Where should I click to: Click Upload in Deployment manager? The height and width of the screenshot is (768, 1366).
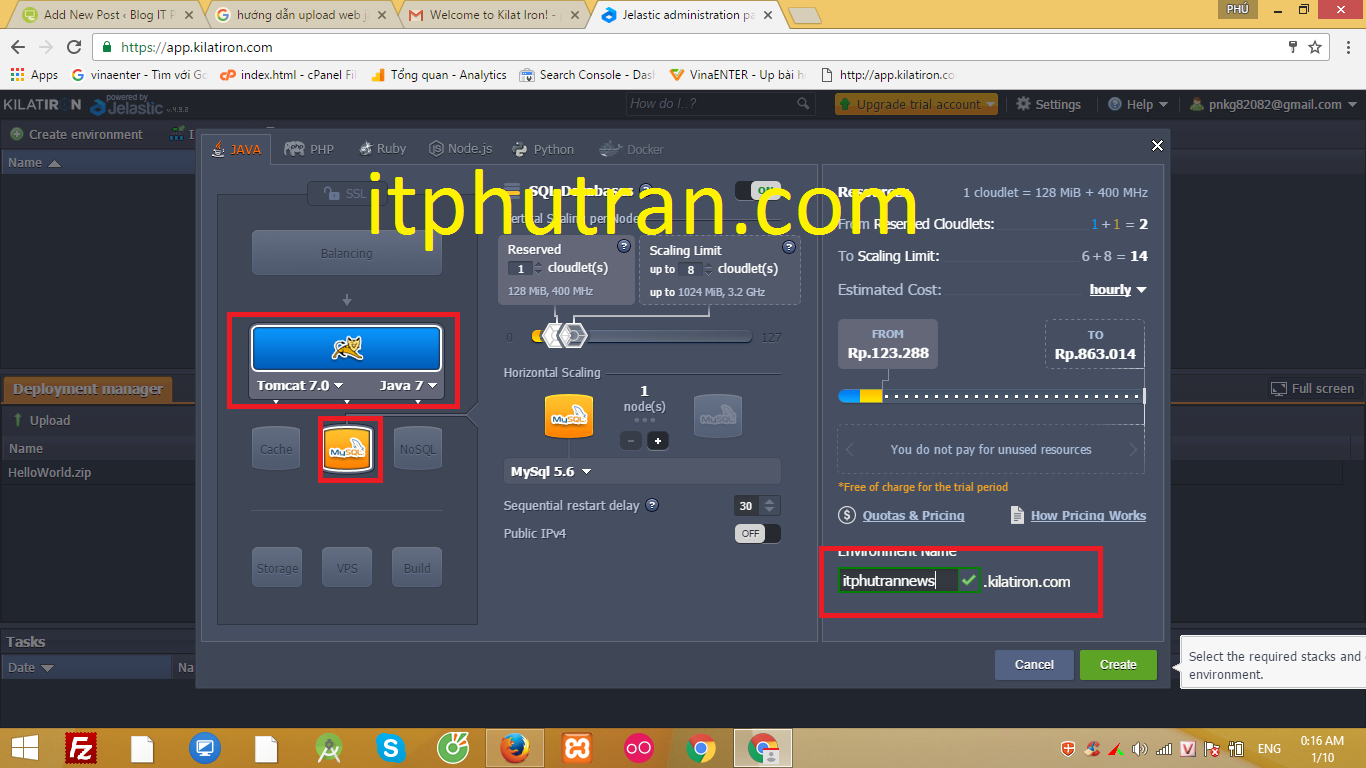click(x=41, y=420)
